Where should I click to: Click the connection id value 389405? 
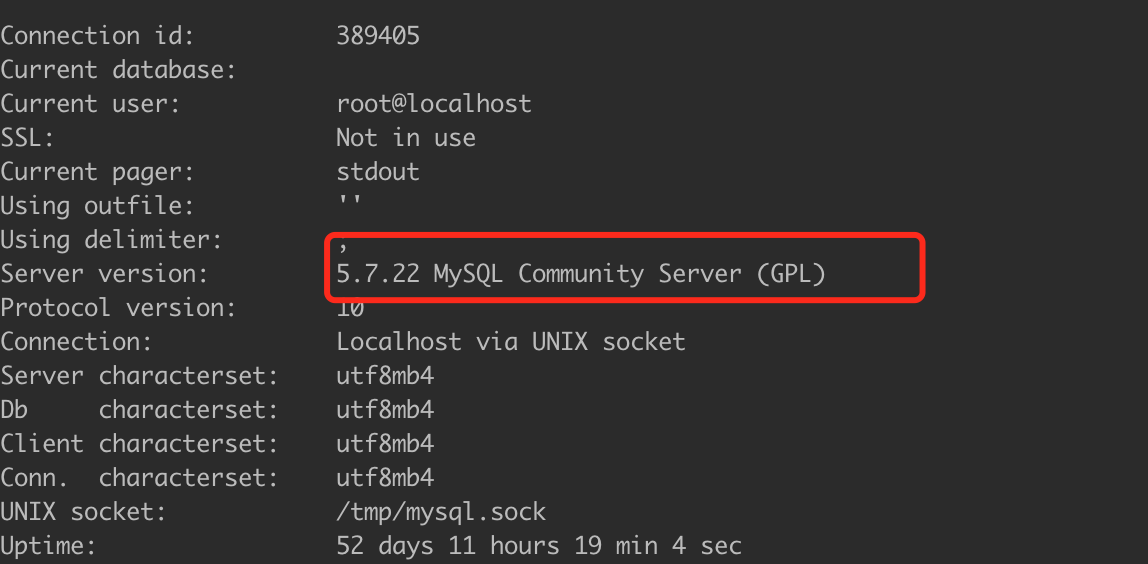point(378,36)
